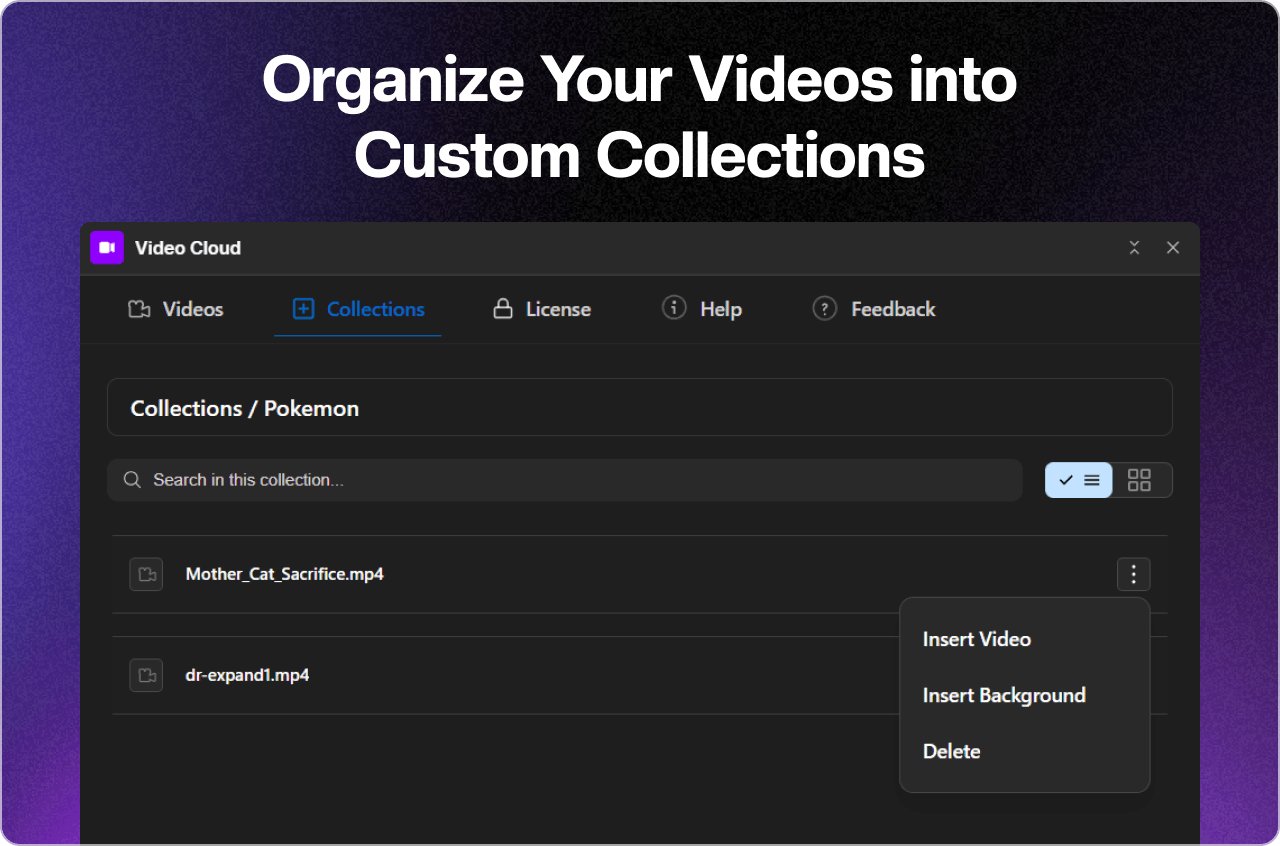
Task: Enable the checkmark selection mode
Action: (1066, 480)
